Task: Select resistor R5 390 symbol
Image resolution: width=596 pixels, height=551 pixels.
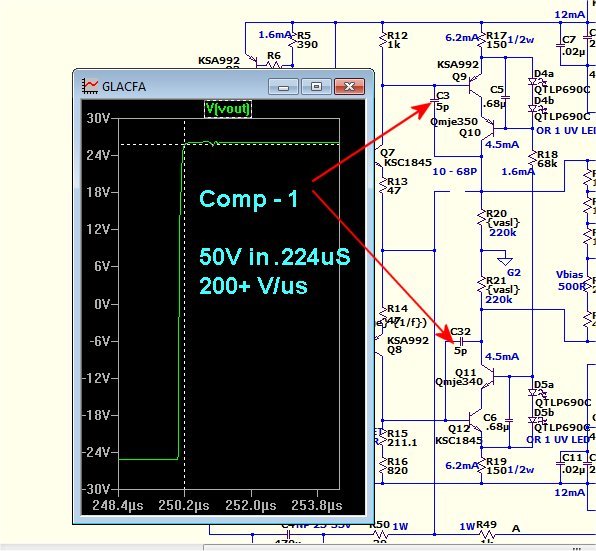Action: 293,40
